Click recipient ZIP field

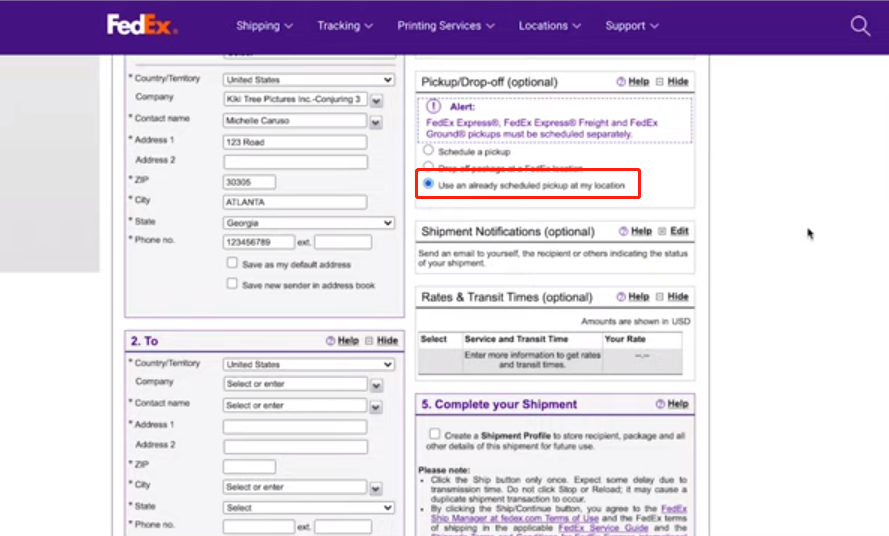[x=249, y=467]
